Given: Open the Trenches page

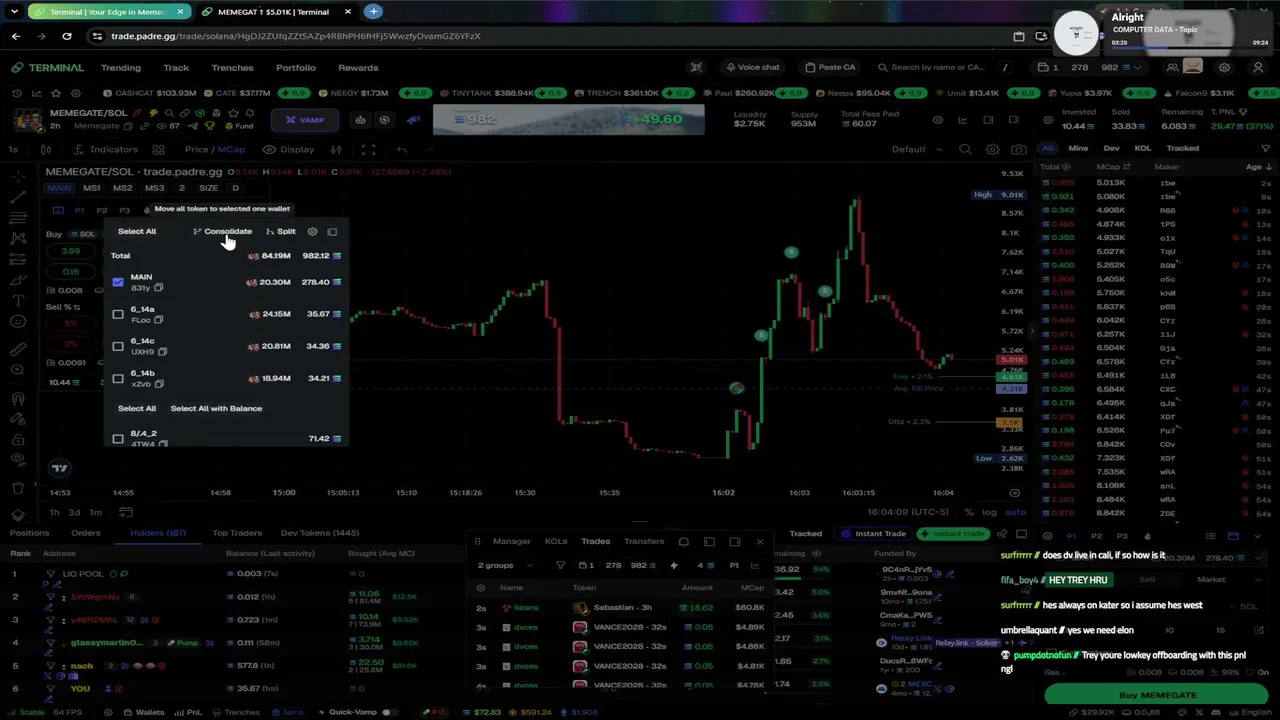Looking at the screenshot, I should (x=232, y=67).
